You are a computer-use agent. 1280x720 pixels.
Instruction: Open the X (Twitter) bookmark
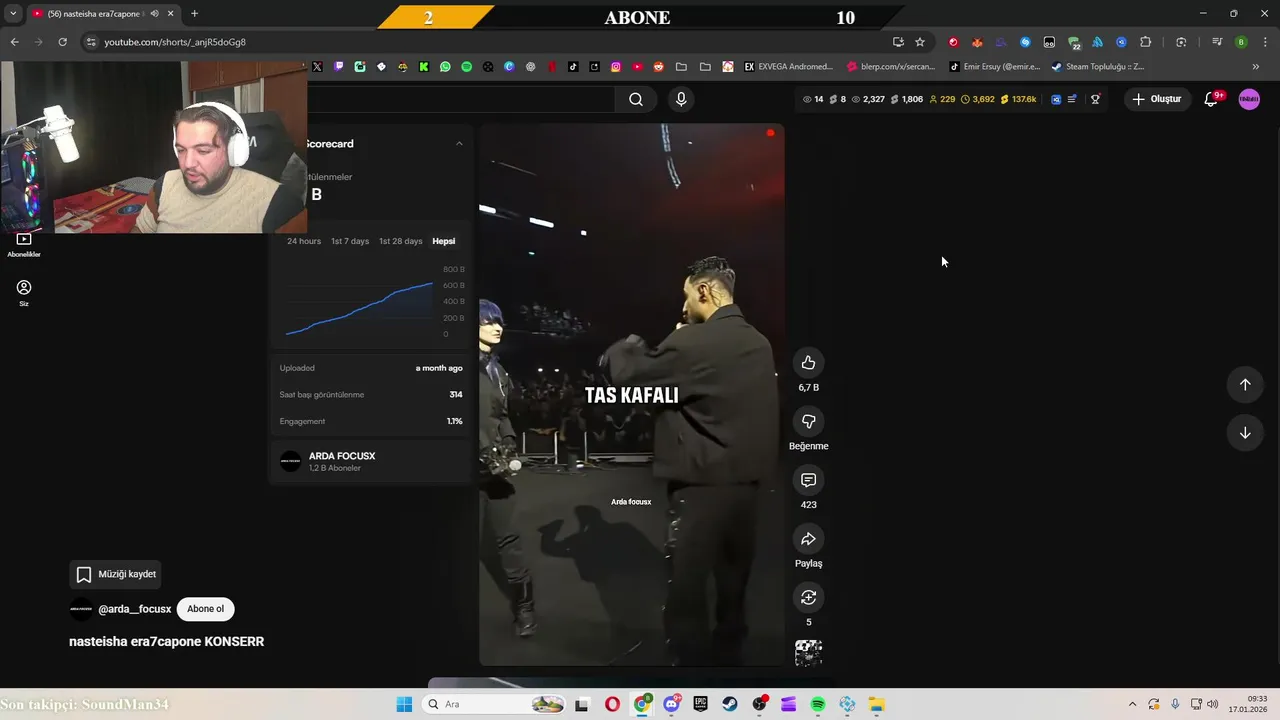[x=317, y=67]
